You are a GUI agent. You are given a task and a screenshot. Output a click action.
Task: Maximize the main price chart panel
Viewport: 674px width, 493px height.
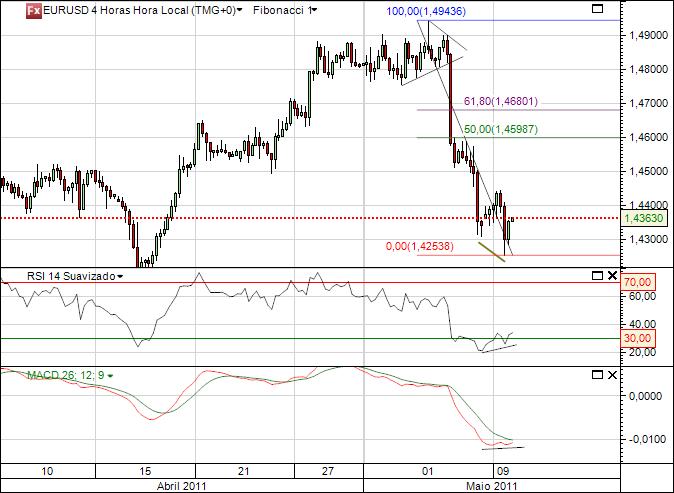click(x=597, y=9)
